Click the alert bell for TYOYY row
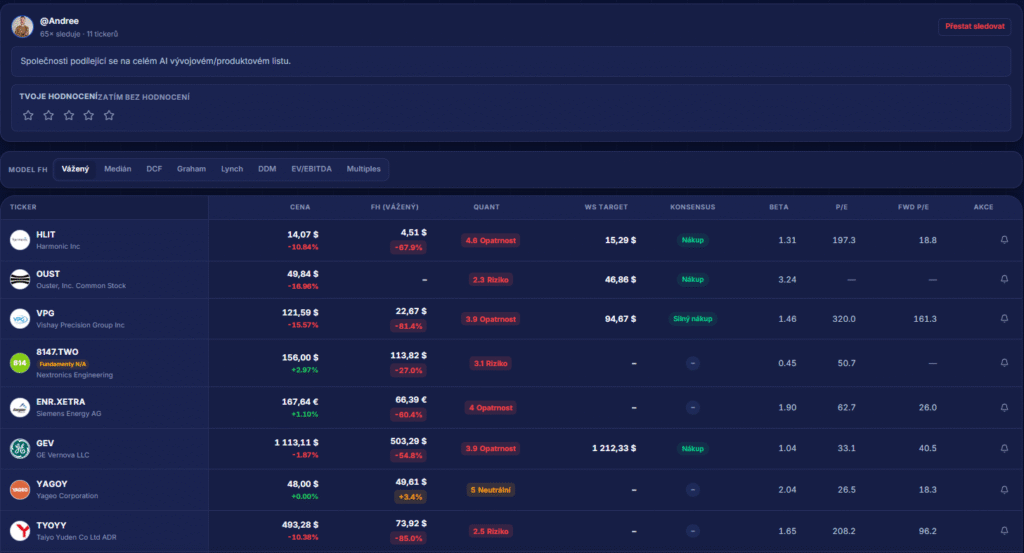This screenshot has height=553, width=1024. (x=1004, y=531)
